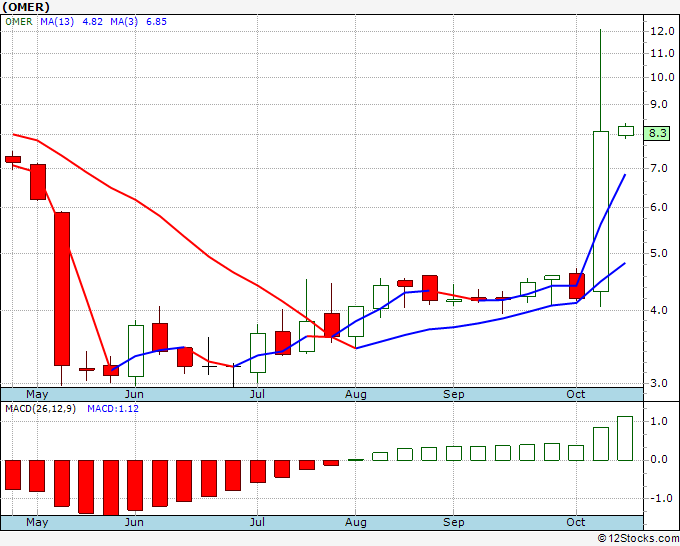
Task: Click the longest red MACD bar in late May
Action: [111, 488]
